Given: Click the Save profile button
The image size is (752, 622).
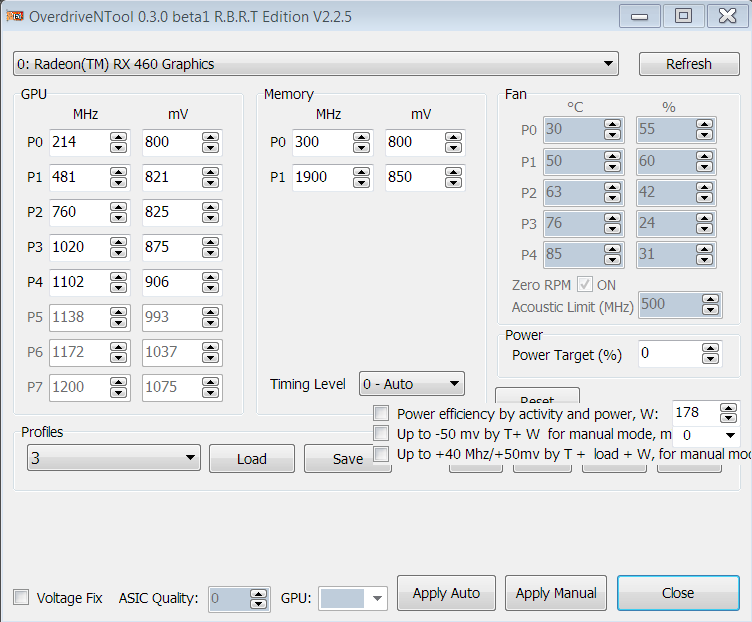Looking at the screenshot, I should (348, 459).
